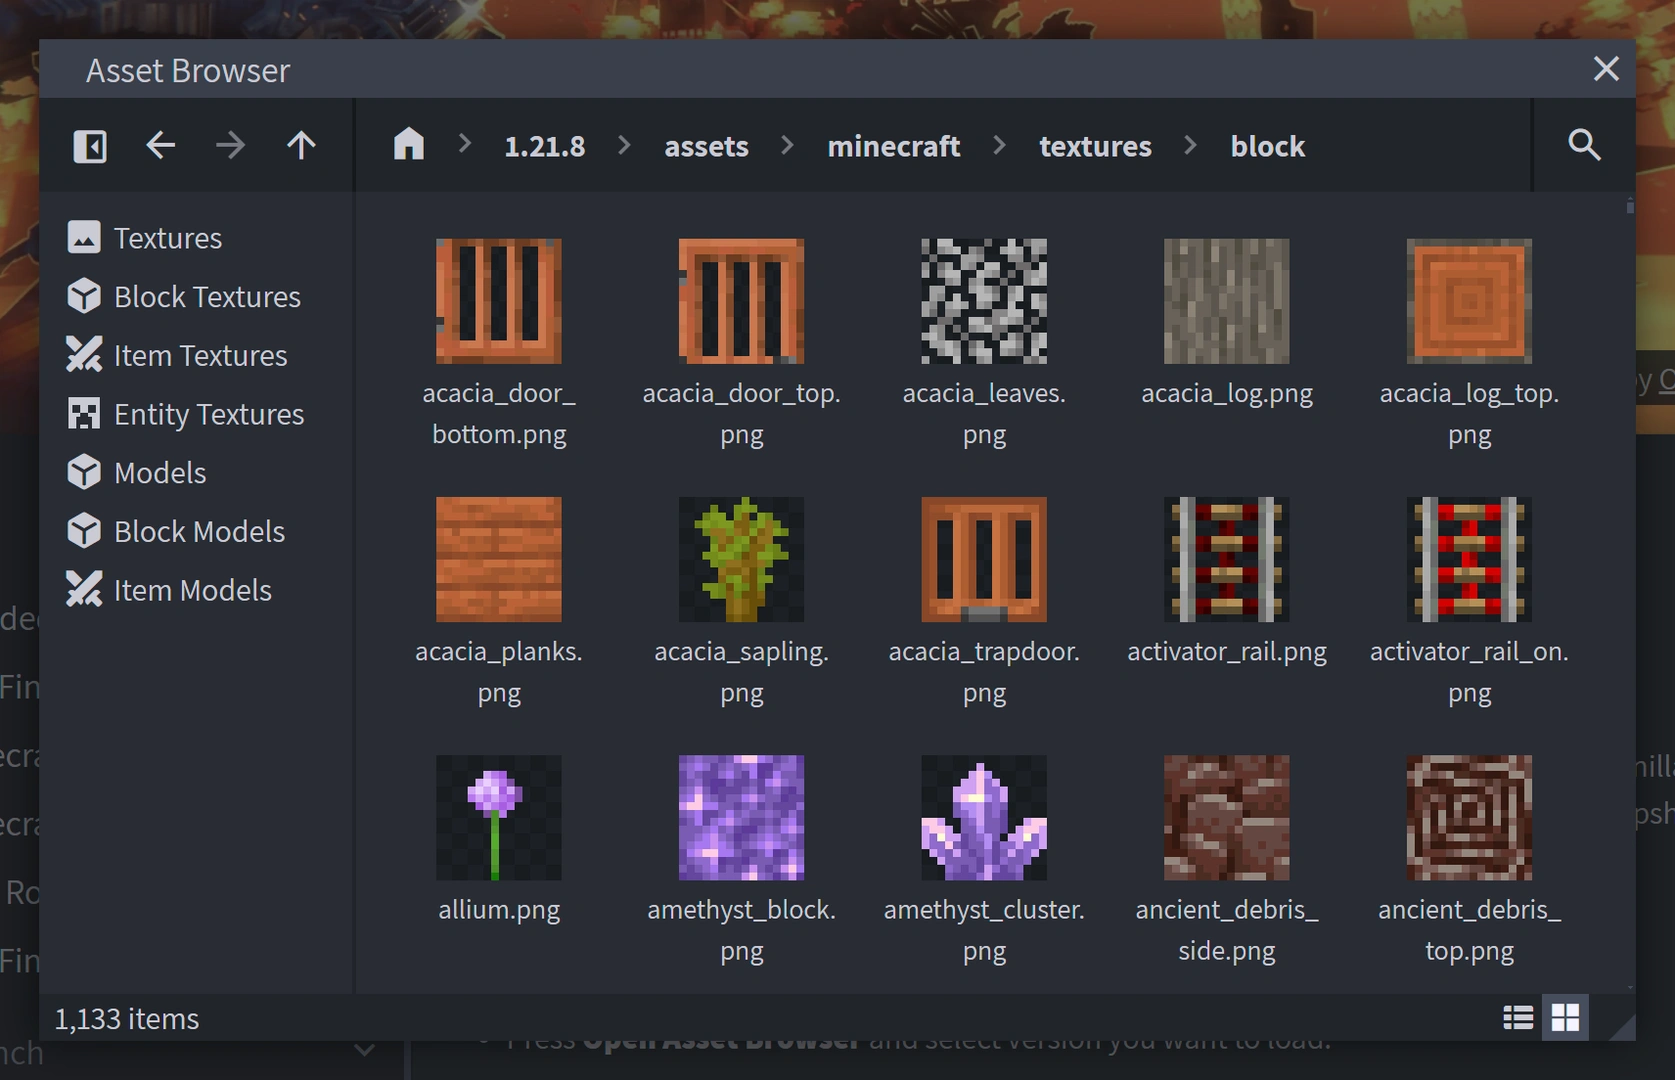The height and width of the screenshot is (1080, 1675).
Task: Open the Block Textures section
Action: (207, 296)
